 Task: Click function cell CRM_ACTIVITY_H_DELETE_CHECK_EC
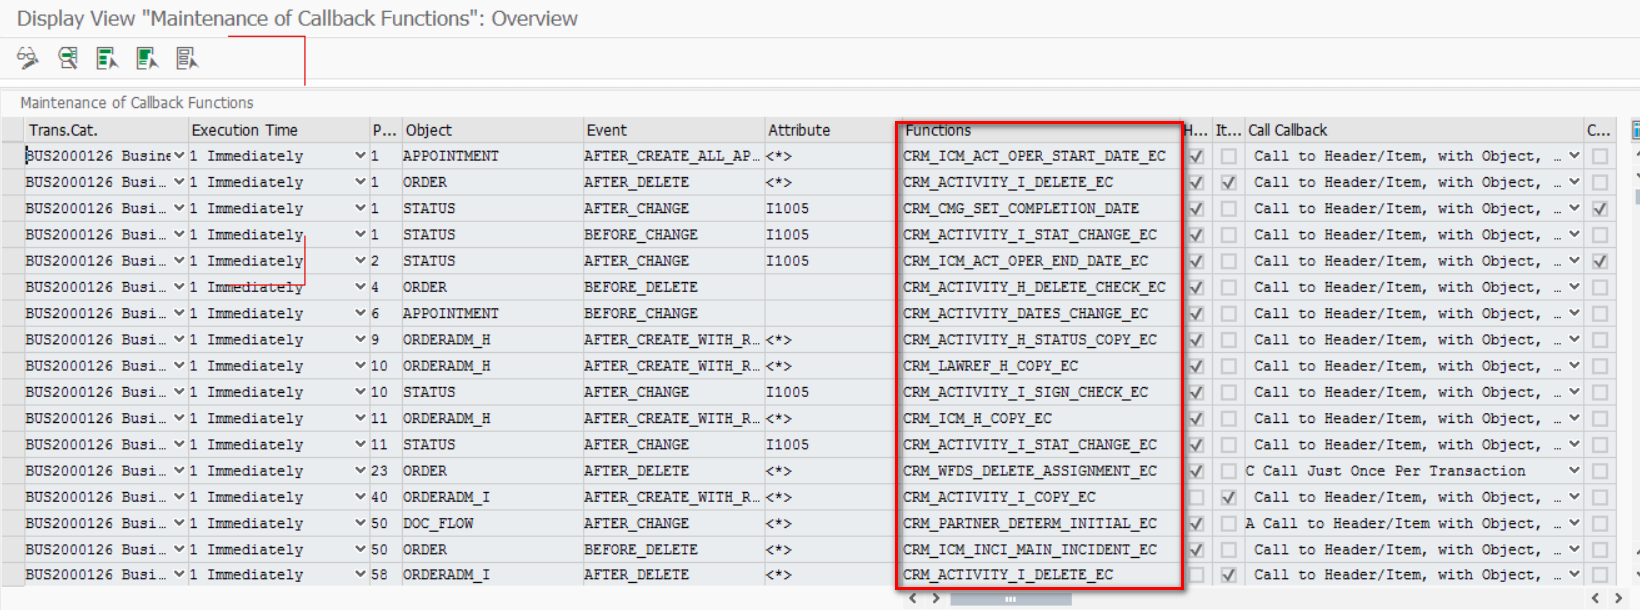(x=1040, y=287)
